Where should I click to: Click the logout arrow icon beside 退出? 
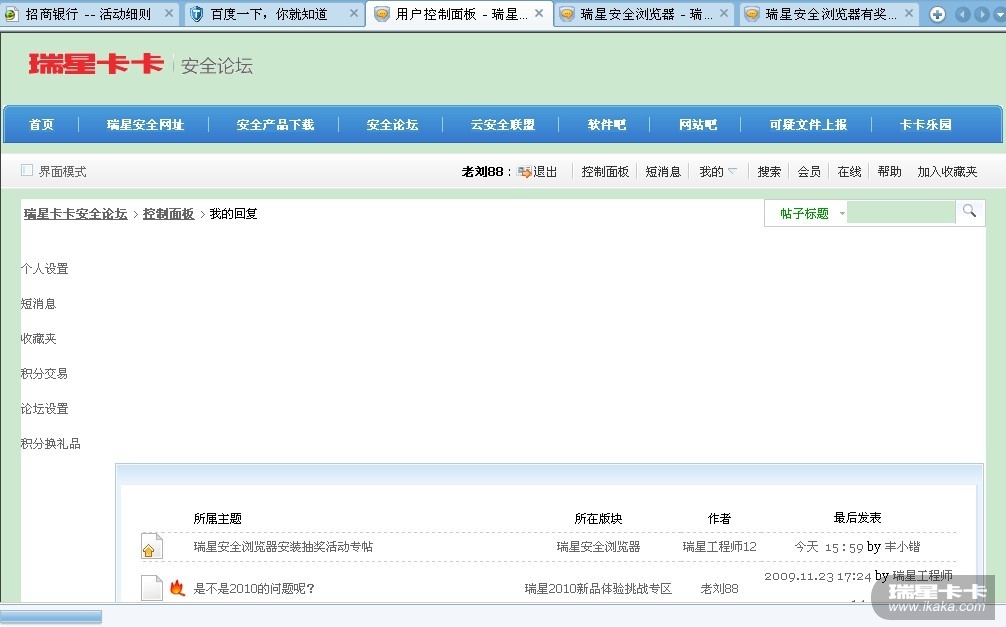point(524,171)
